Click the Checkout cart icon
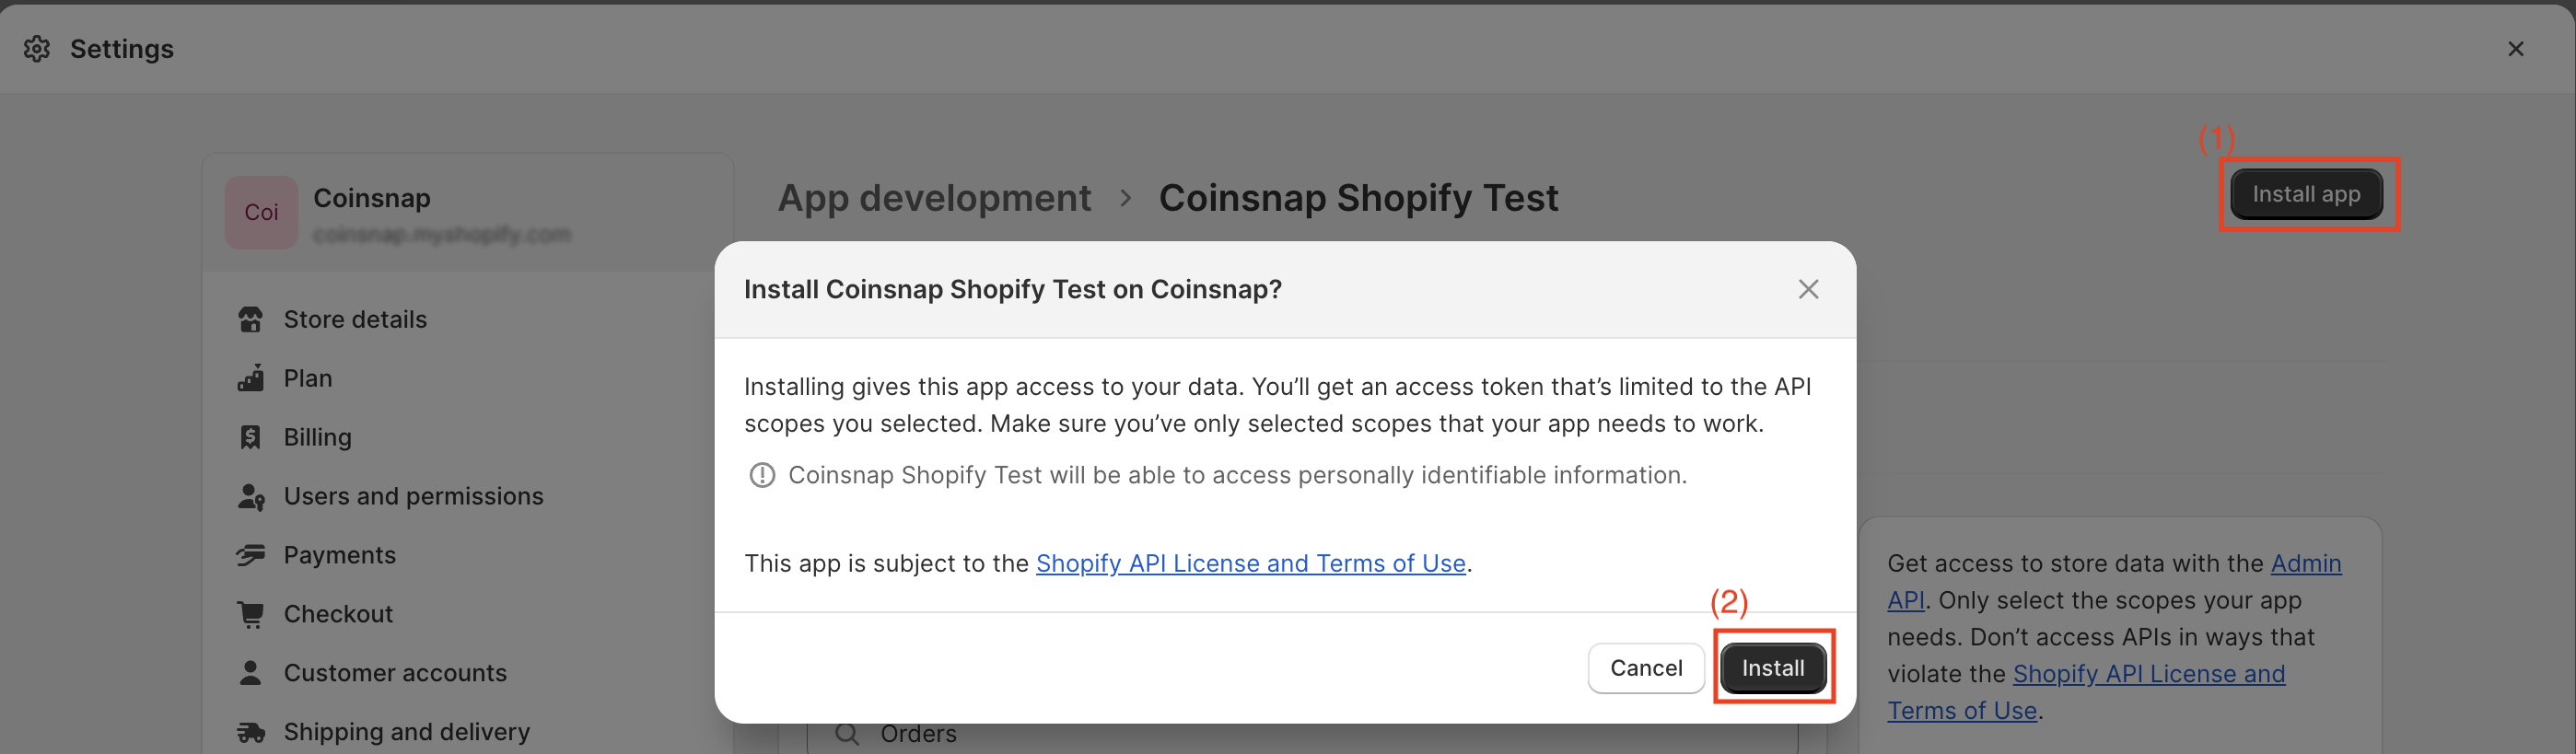The image size is (2576, 754). [x=250, y=614]
